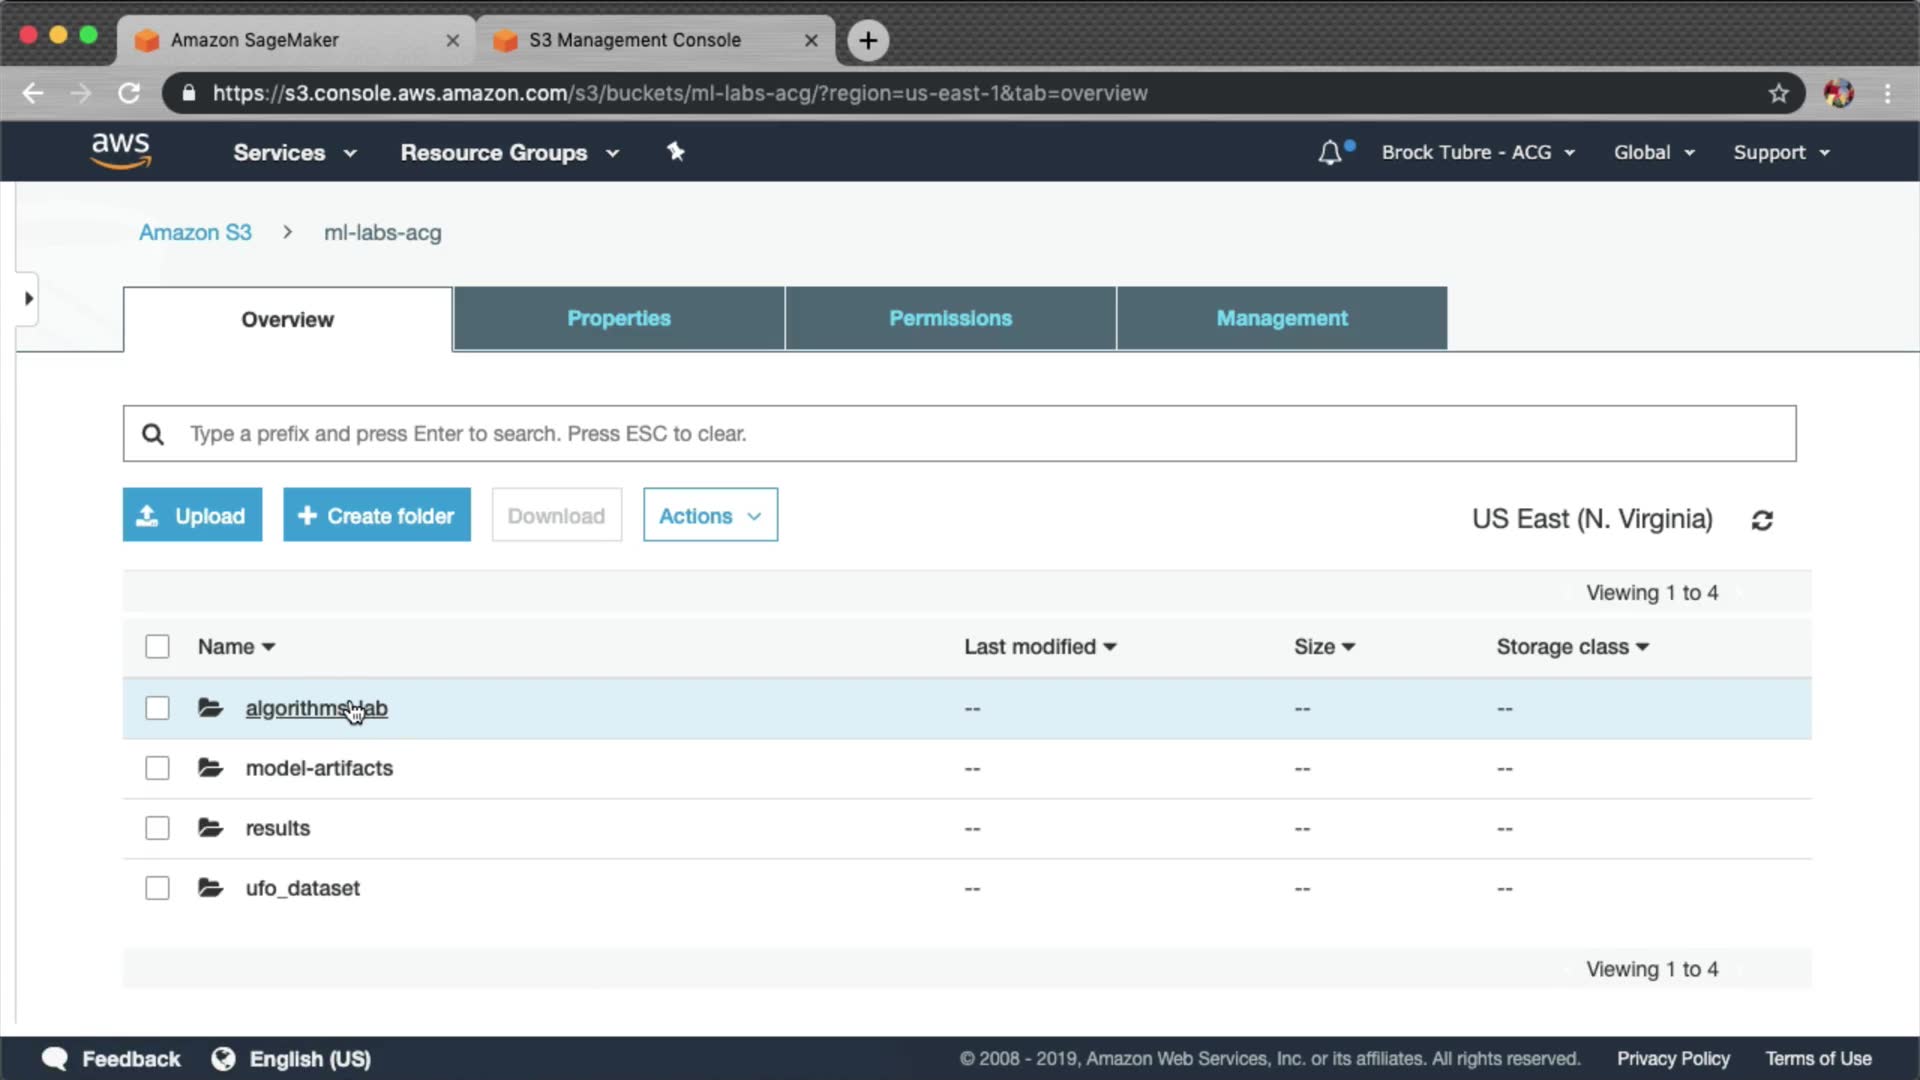Expand the Services menu dropdown
This screenshot has height=1080, width=1920.
[294, 153]
